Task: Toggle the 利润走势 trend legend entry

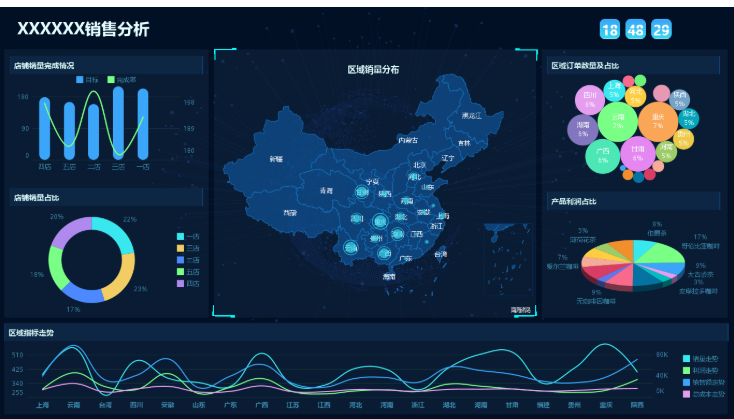Action: coord(700,370)
